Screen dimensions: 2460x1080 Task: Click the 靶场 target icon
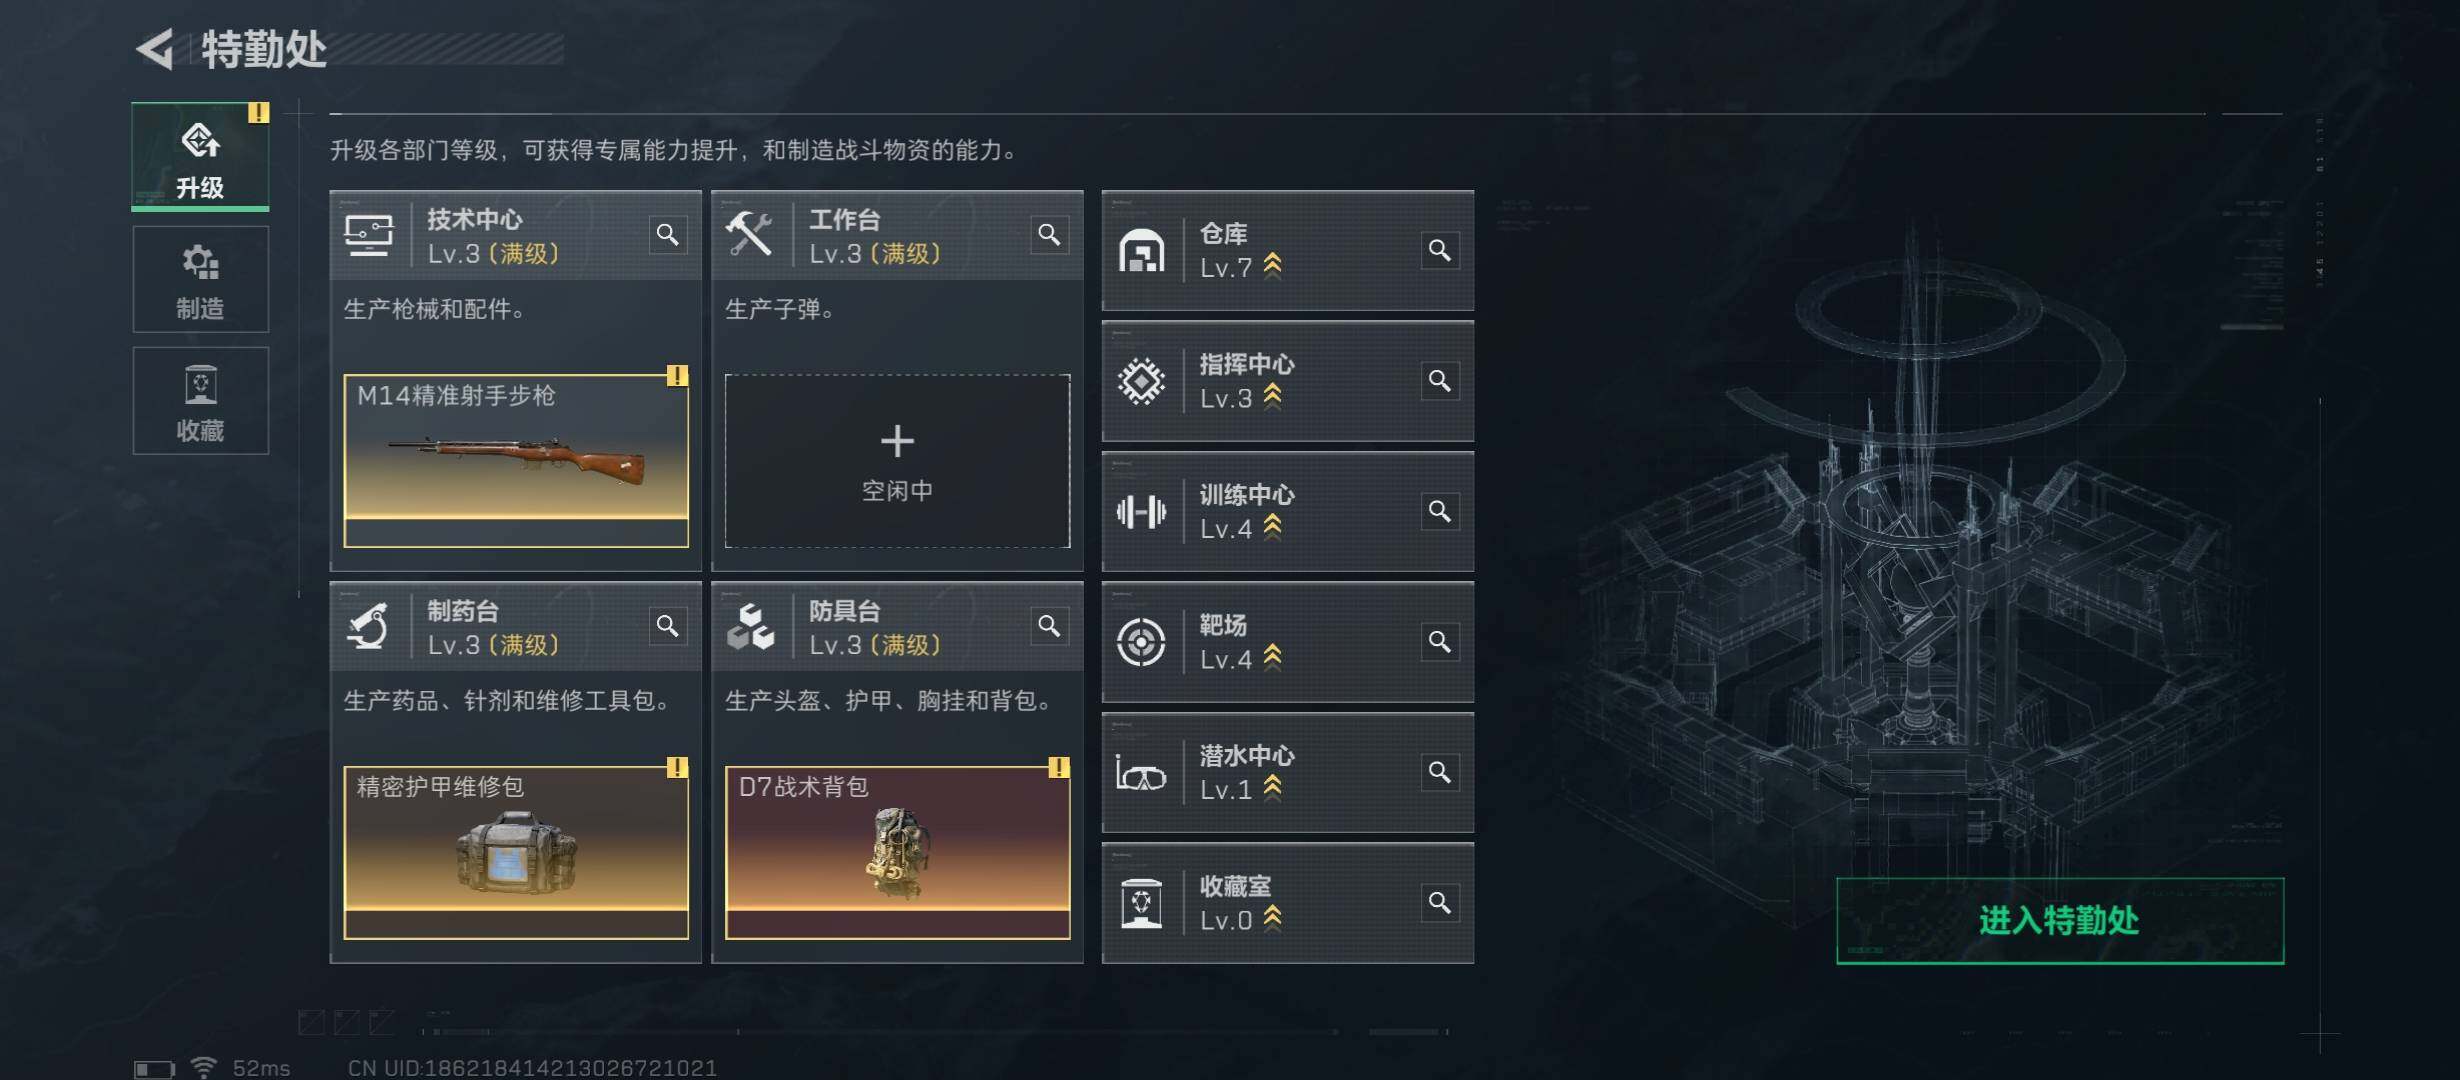[1141, 642]
